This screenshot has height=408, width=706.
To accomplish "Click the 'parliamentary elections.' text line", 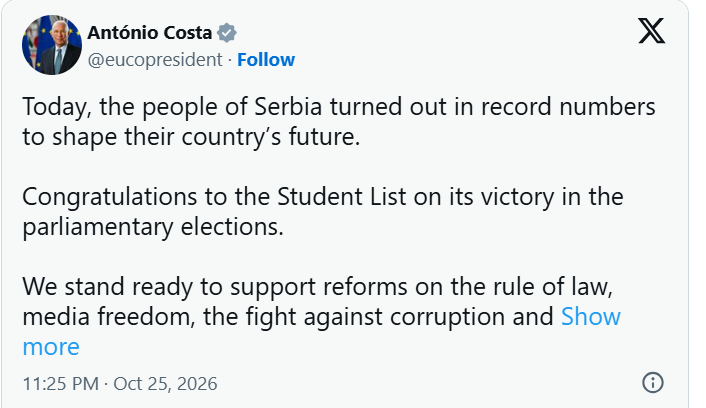I will coord(153,227).
